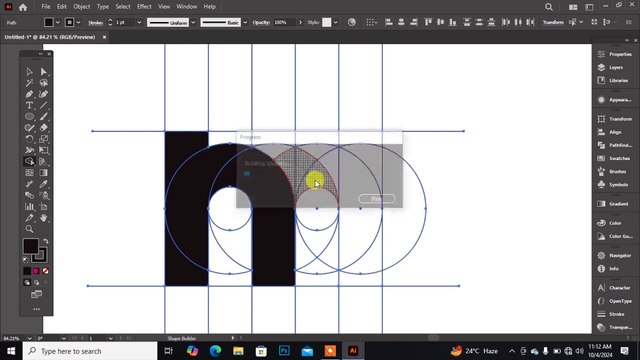The width and height of the screenshot is (640, 360).
Task: Open Photoshop from the taskbar
Action: pos(284,351)
